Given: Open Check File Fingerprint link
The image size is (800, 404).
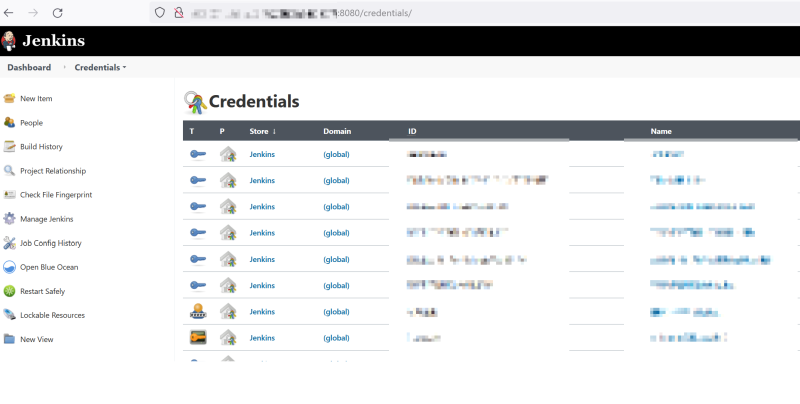Looking at the screenshot, I should pos(56,195).
